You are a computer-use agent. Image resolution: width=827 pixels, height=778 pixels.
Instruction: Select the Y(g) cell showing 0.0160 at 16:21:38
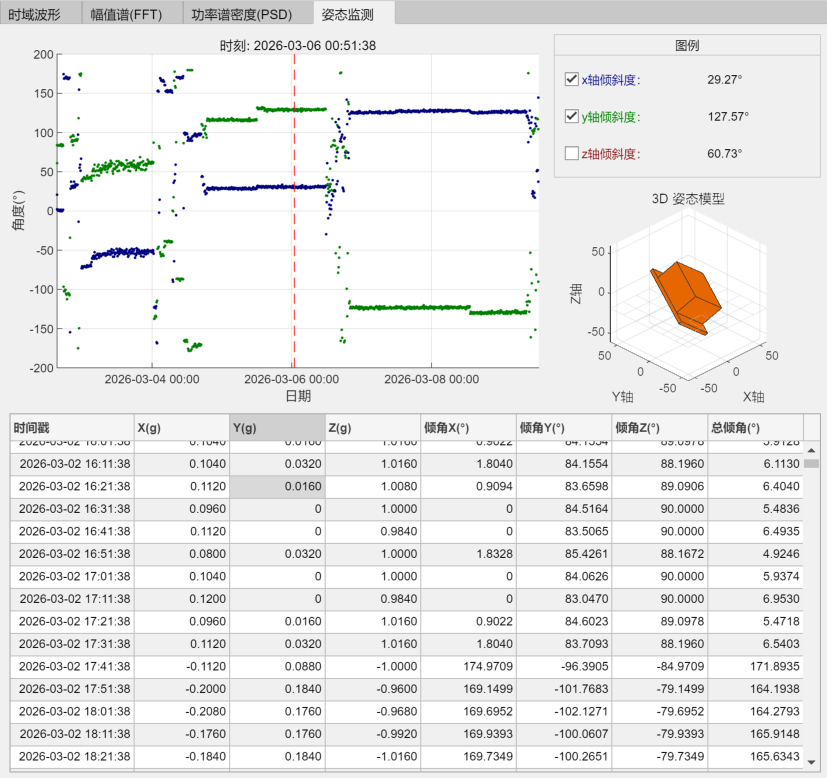pos(277,486)
